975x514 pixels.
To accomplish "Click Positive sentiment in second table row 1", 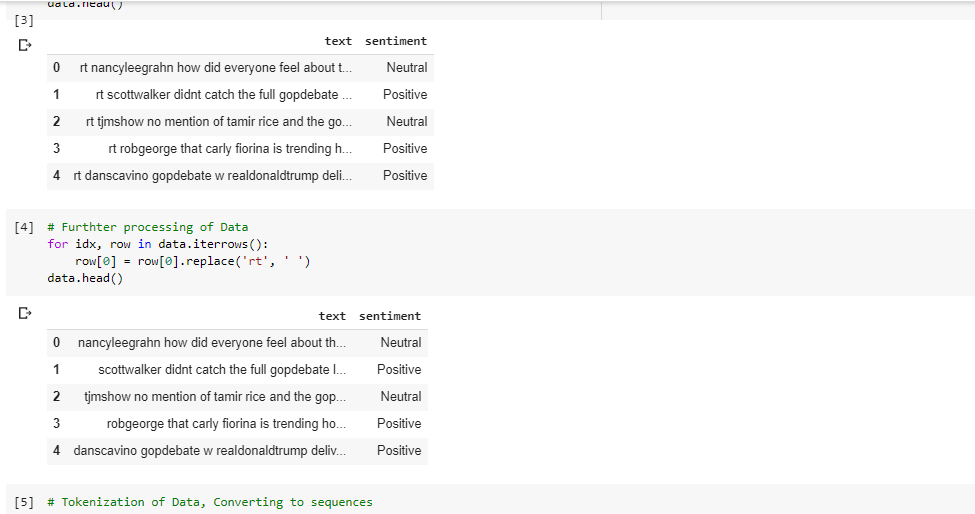I will pyautogui.click(x=399, y=370).
